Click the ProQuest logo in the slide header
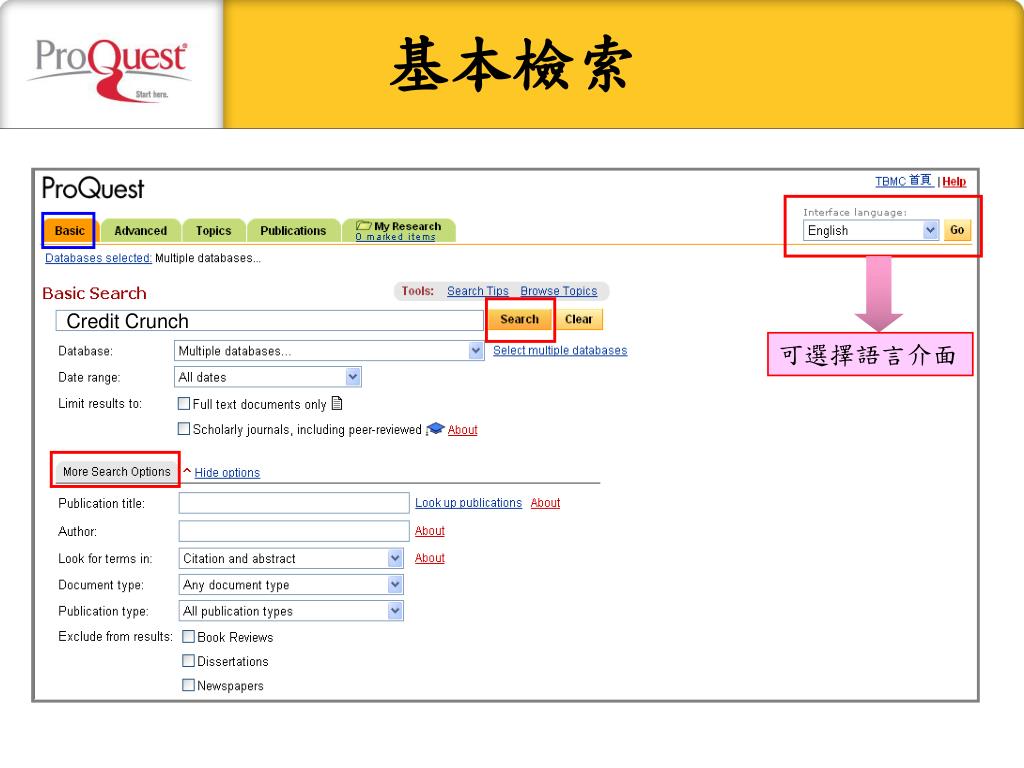The height and width of the screenshot is (768, 1024). click(x=110, y=69)
